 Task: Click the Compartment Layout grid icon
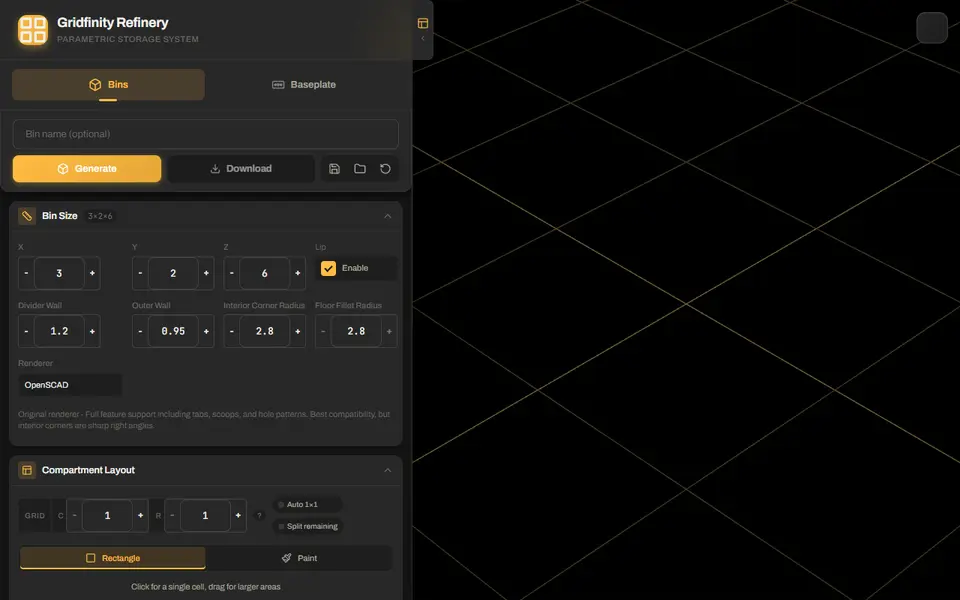(x=27, y=470)
